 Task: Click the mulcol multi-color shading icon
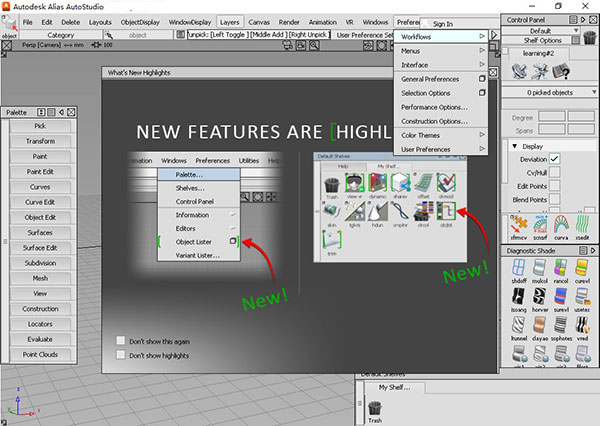pyautogui.click(x=537, y=267)
